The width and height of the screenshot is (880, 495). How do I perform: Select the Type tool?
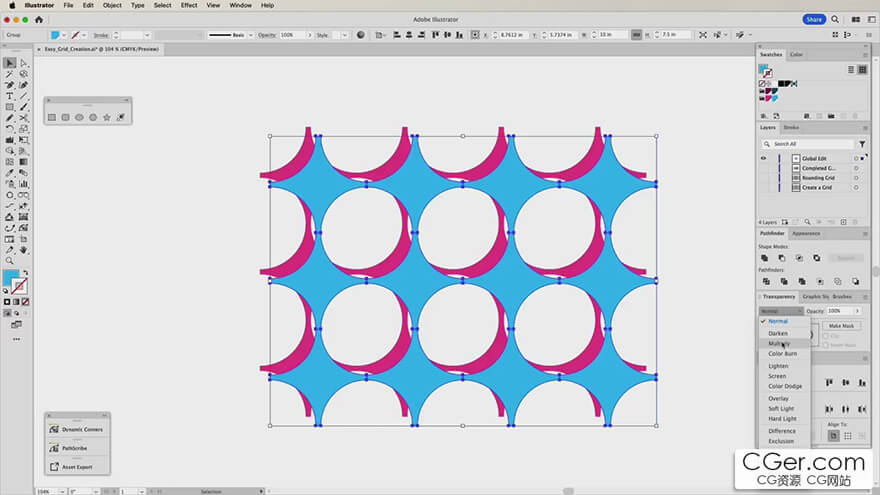point(10,96)
